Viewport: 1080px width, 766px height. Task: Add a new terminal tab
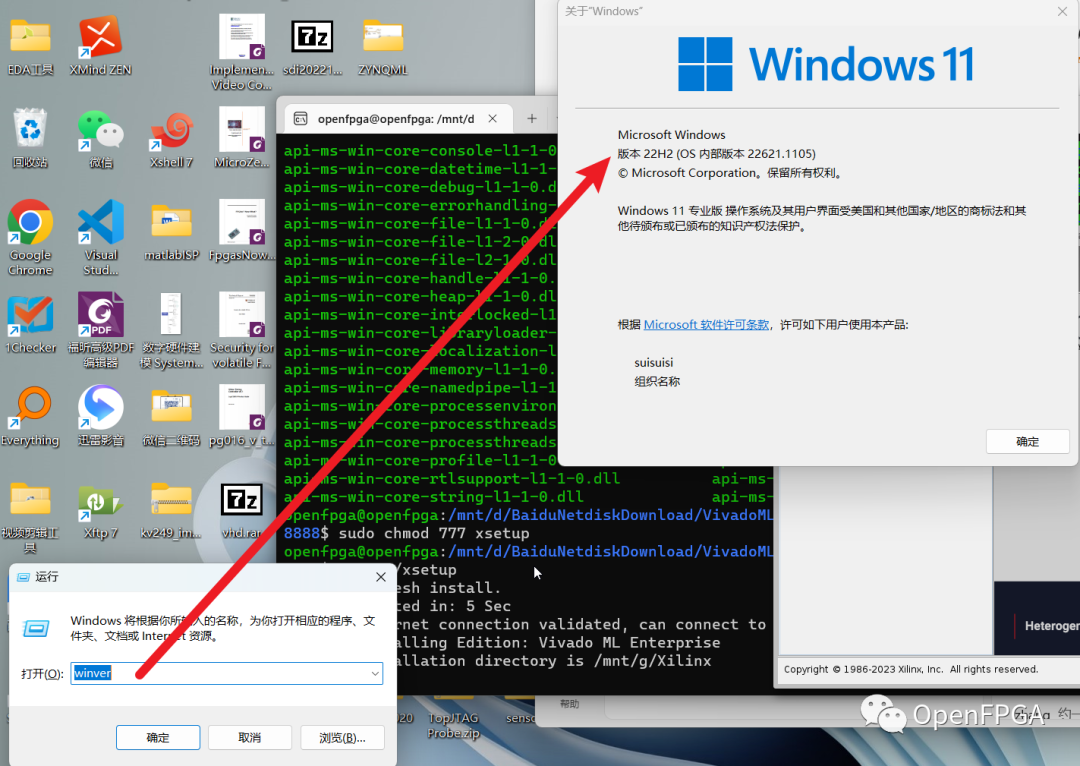click(532, 118)
